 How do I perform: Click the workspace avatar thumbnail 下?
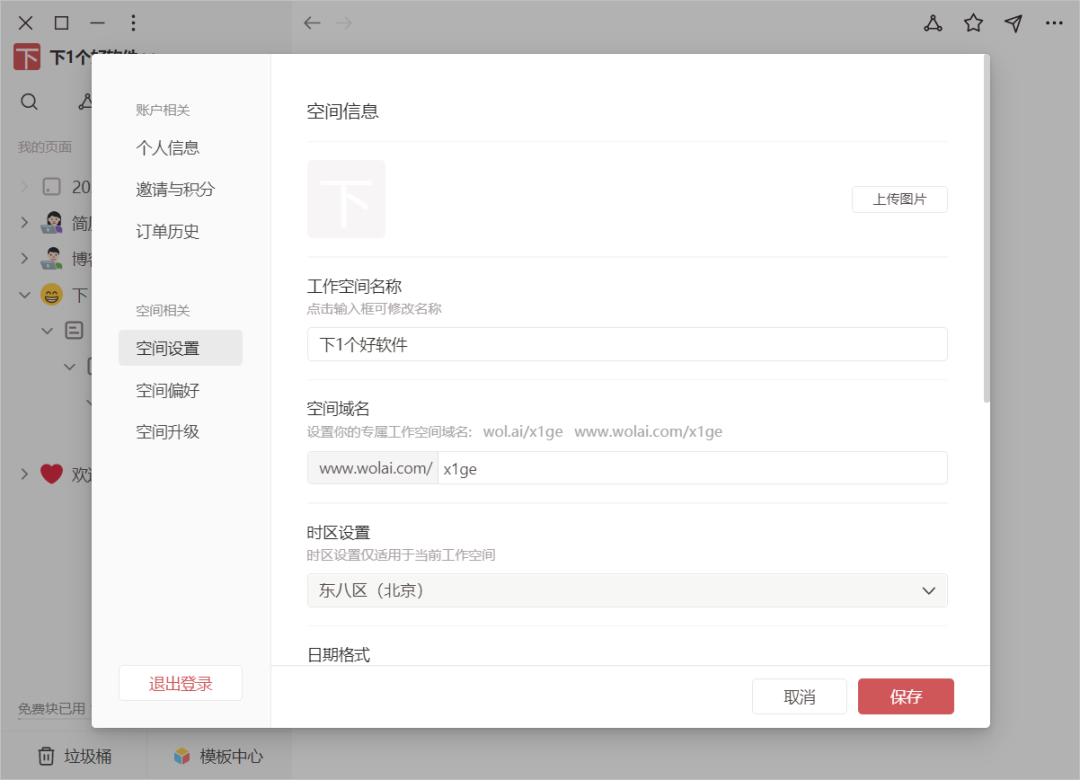(x=346, y=198)
